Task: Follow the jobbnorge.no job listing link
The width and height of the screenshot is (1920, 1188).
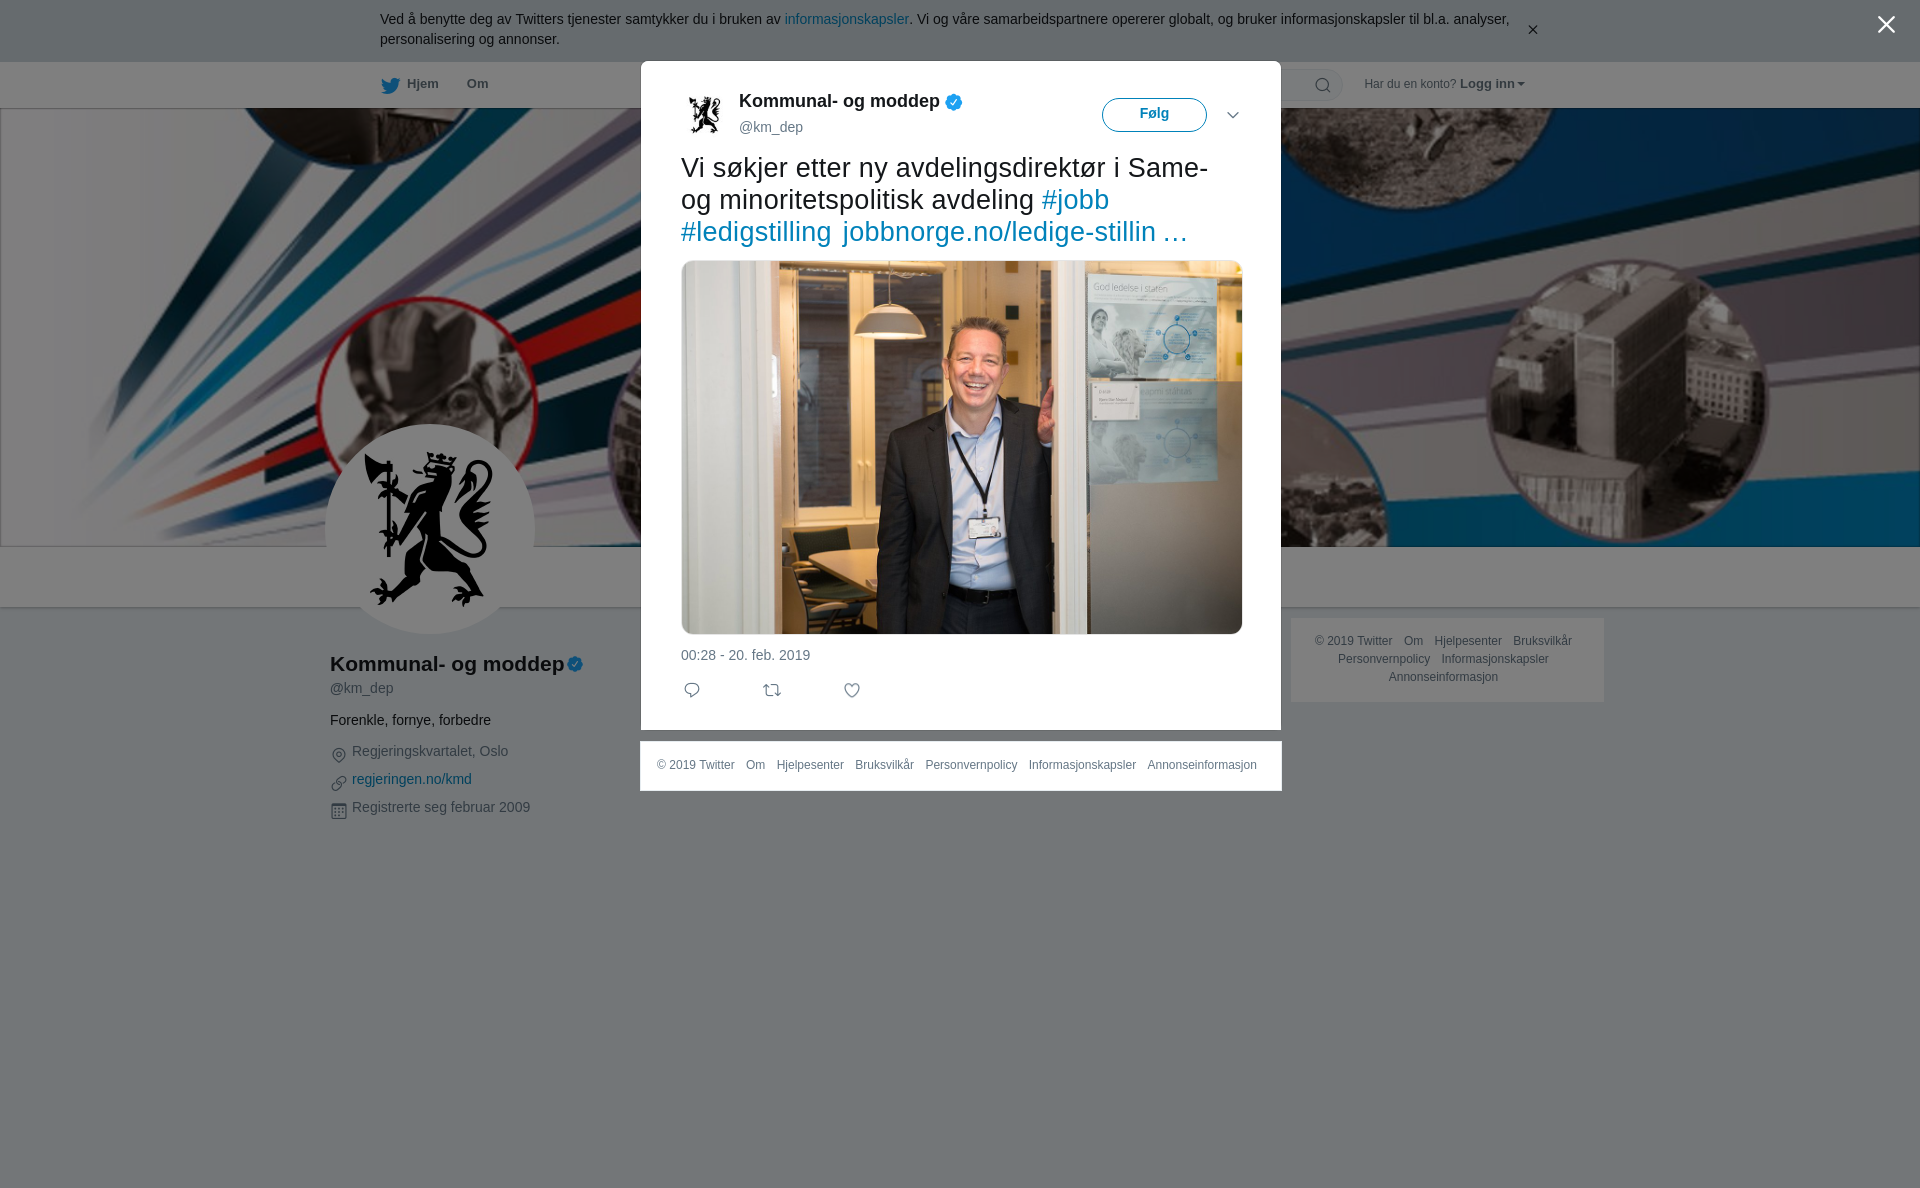Action: [x=1015, y=232]
